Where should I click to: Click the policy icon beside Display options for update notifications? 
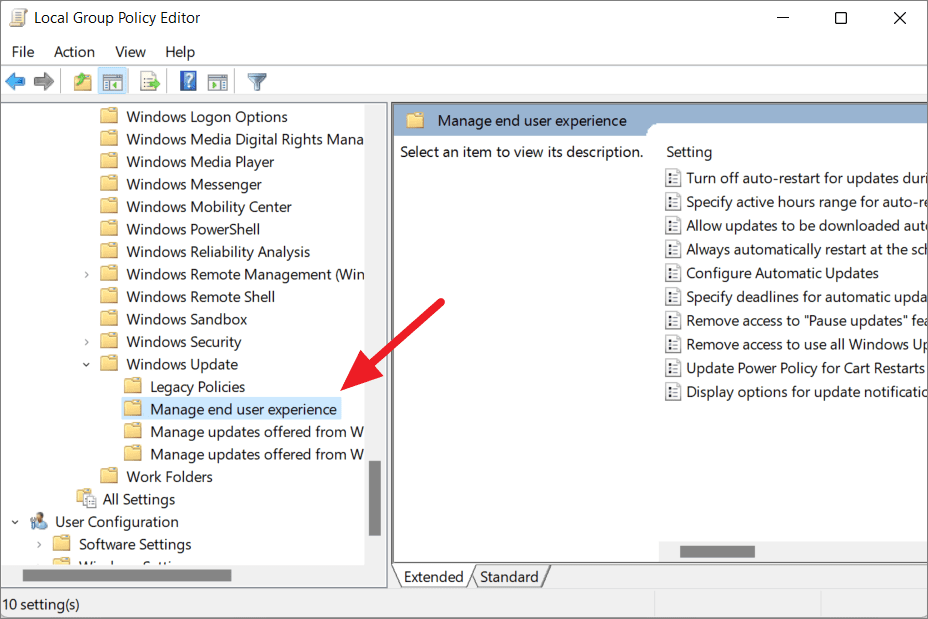(673, 391)
